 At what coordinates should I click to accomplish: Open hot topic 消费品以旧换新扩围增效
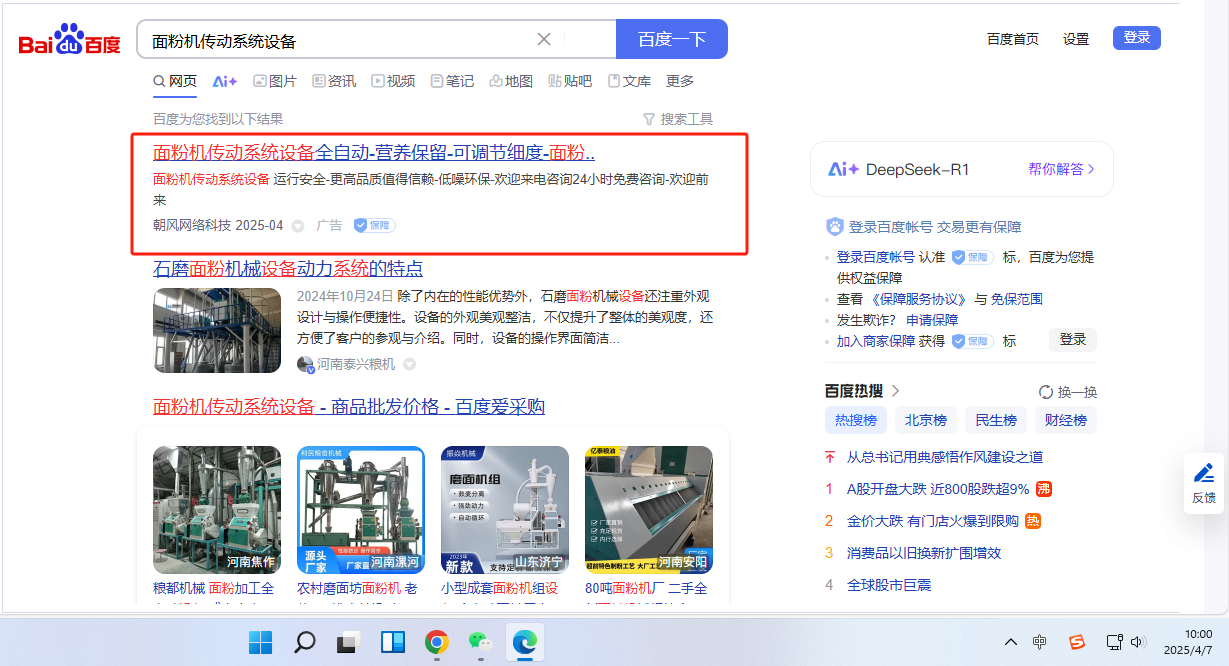tap(924, 553)
